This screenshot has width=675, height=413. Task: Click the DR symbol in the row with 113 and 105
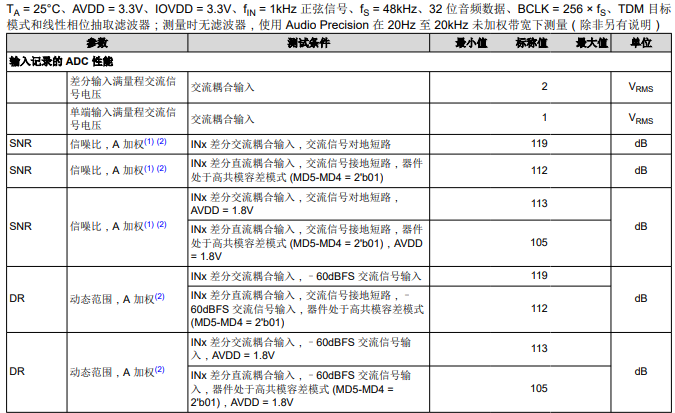point(17,371)
